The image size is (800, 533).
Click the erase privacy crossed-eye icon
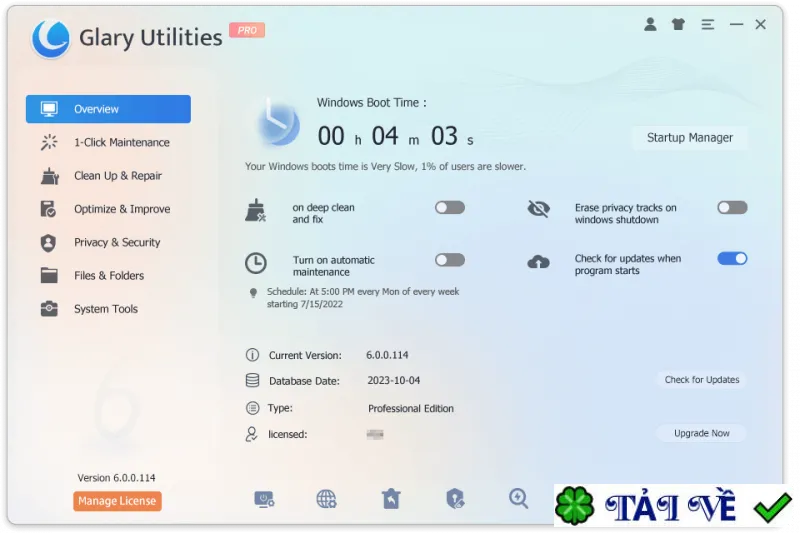coord(538,209)
